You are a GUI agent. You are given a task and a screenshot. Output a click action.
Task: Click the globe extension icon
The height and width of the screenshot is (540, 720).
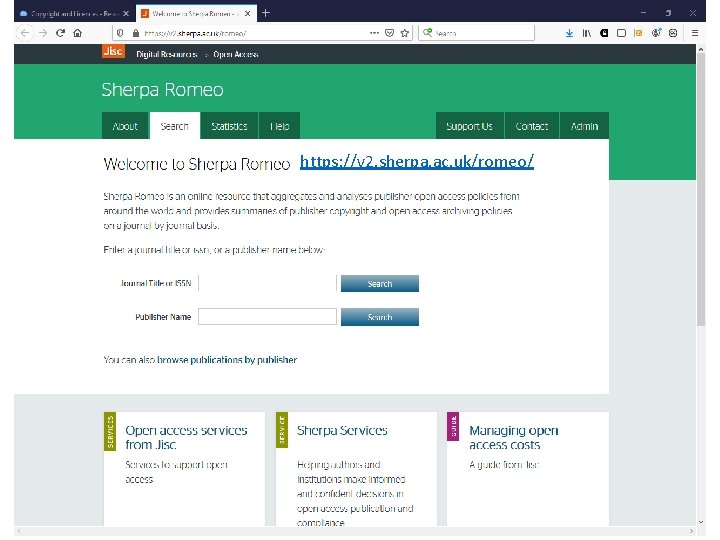656,33
